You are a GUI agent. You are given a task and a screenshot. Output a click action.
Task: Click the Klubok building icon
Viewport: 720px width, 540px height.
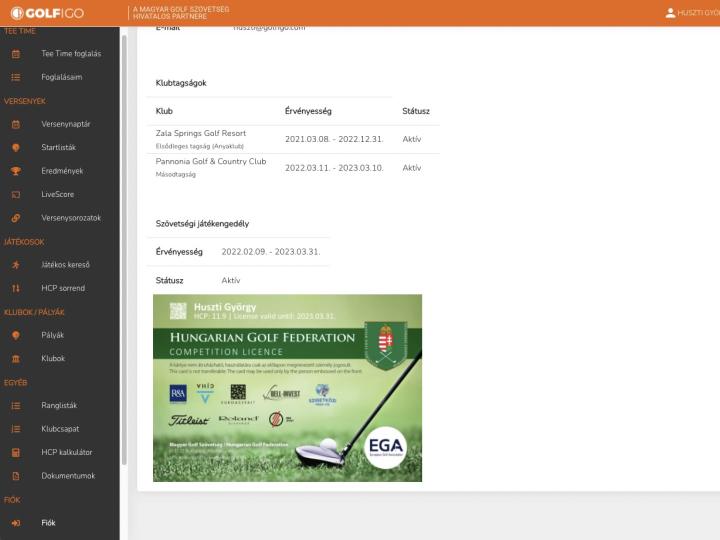(x=16, y=359)
